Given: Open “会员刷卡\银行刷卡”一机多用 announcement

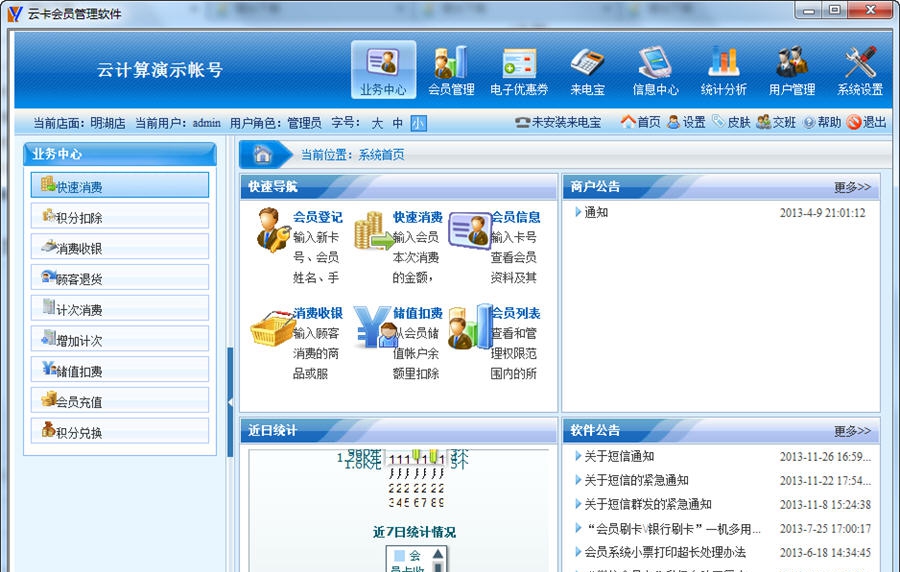Looking at the screenshot, I should click(672, 528).
